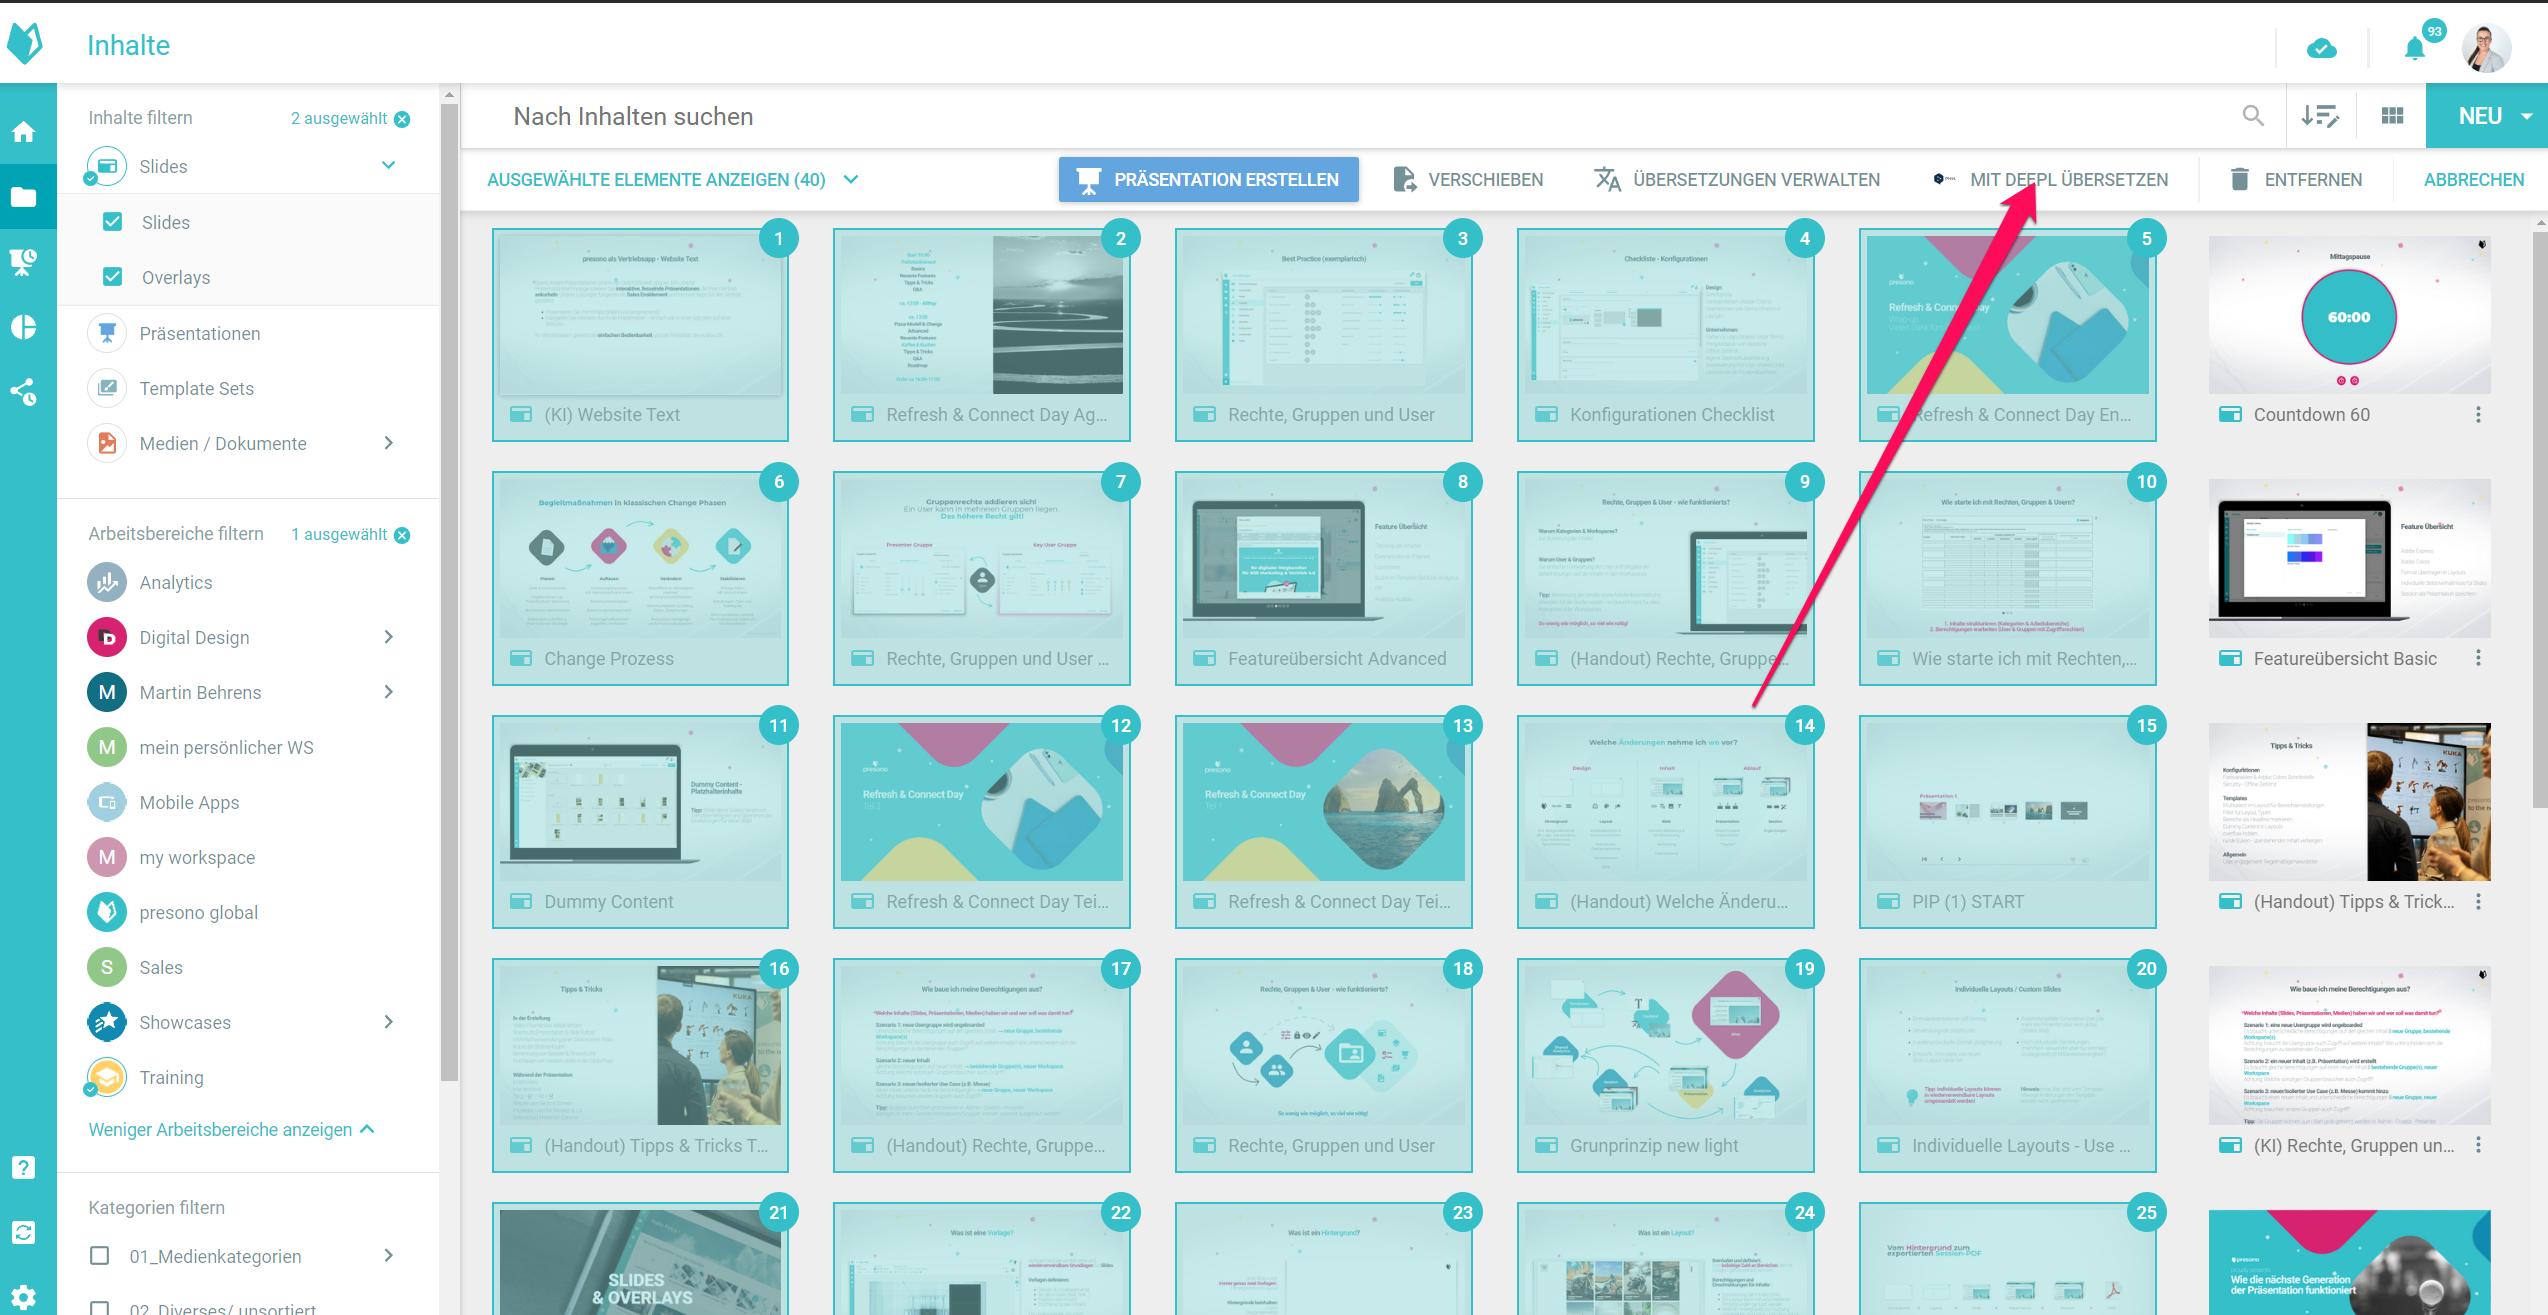Click Übersetzungen verwalten
The width and height of the screenshot is (2548, 1315).
coord(1737,180)
